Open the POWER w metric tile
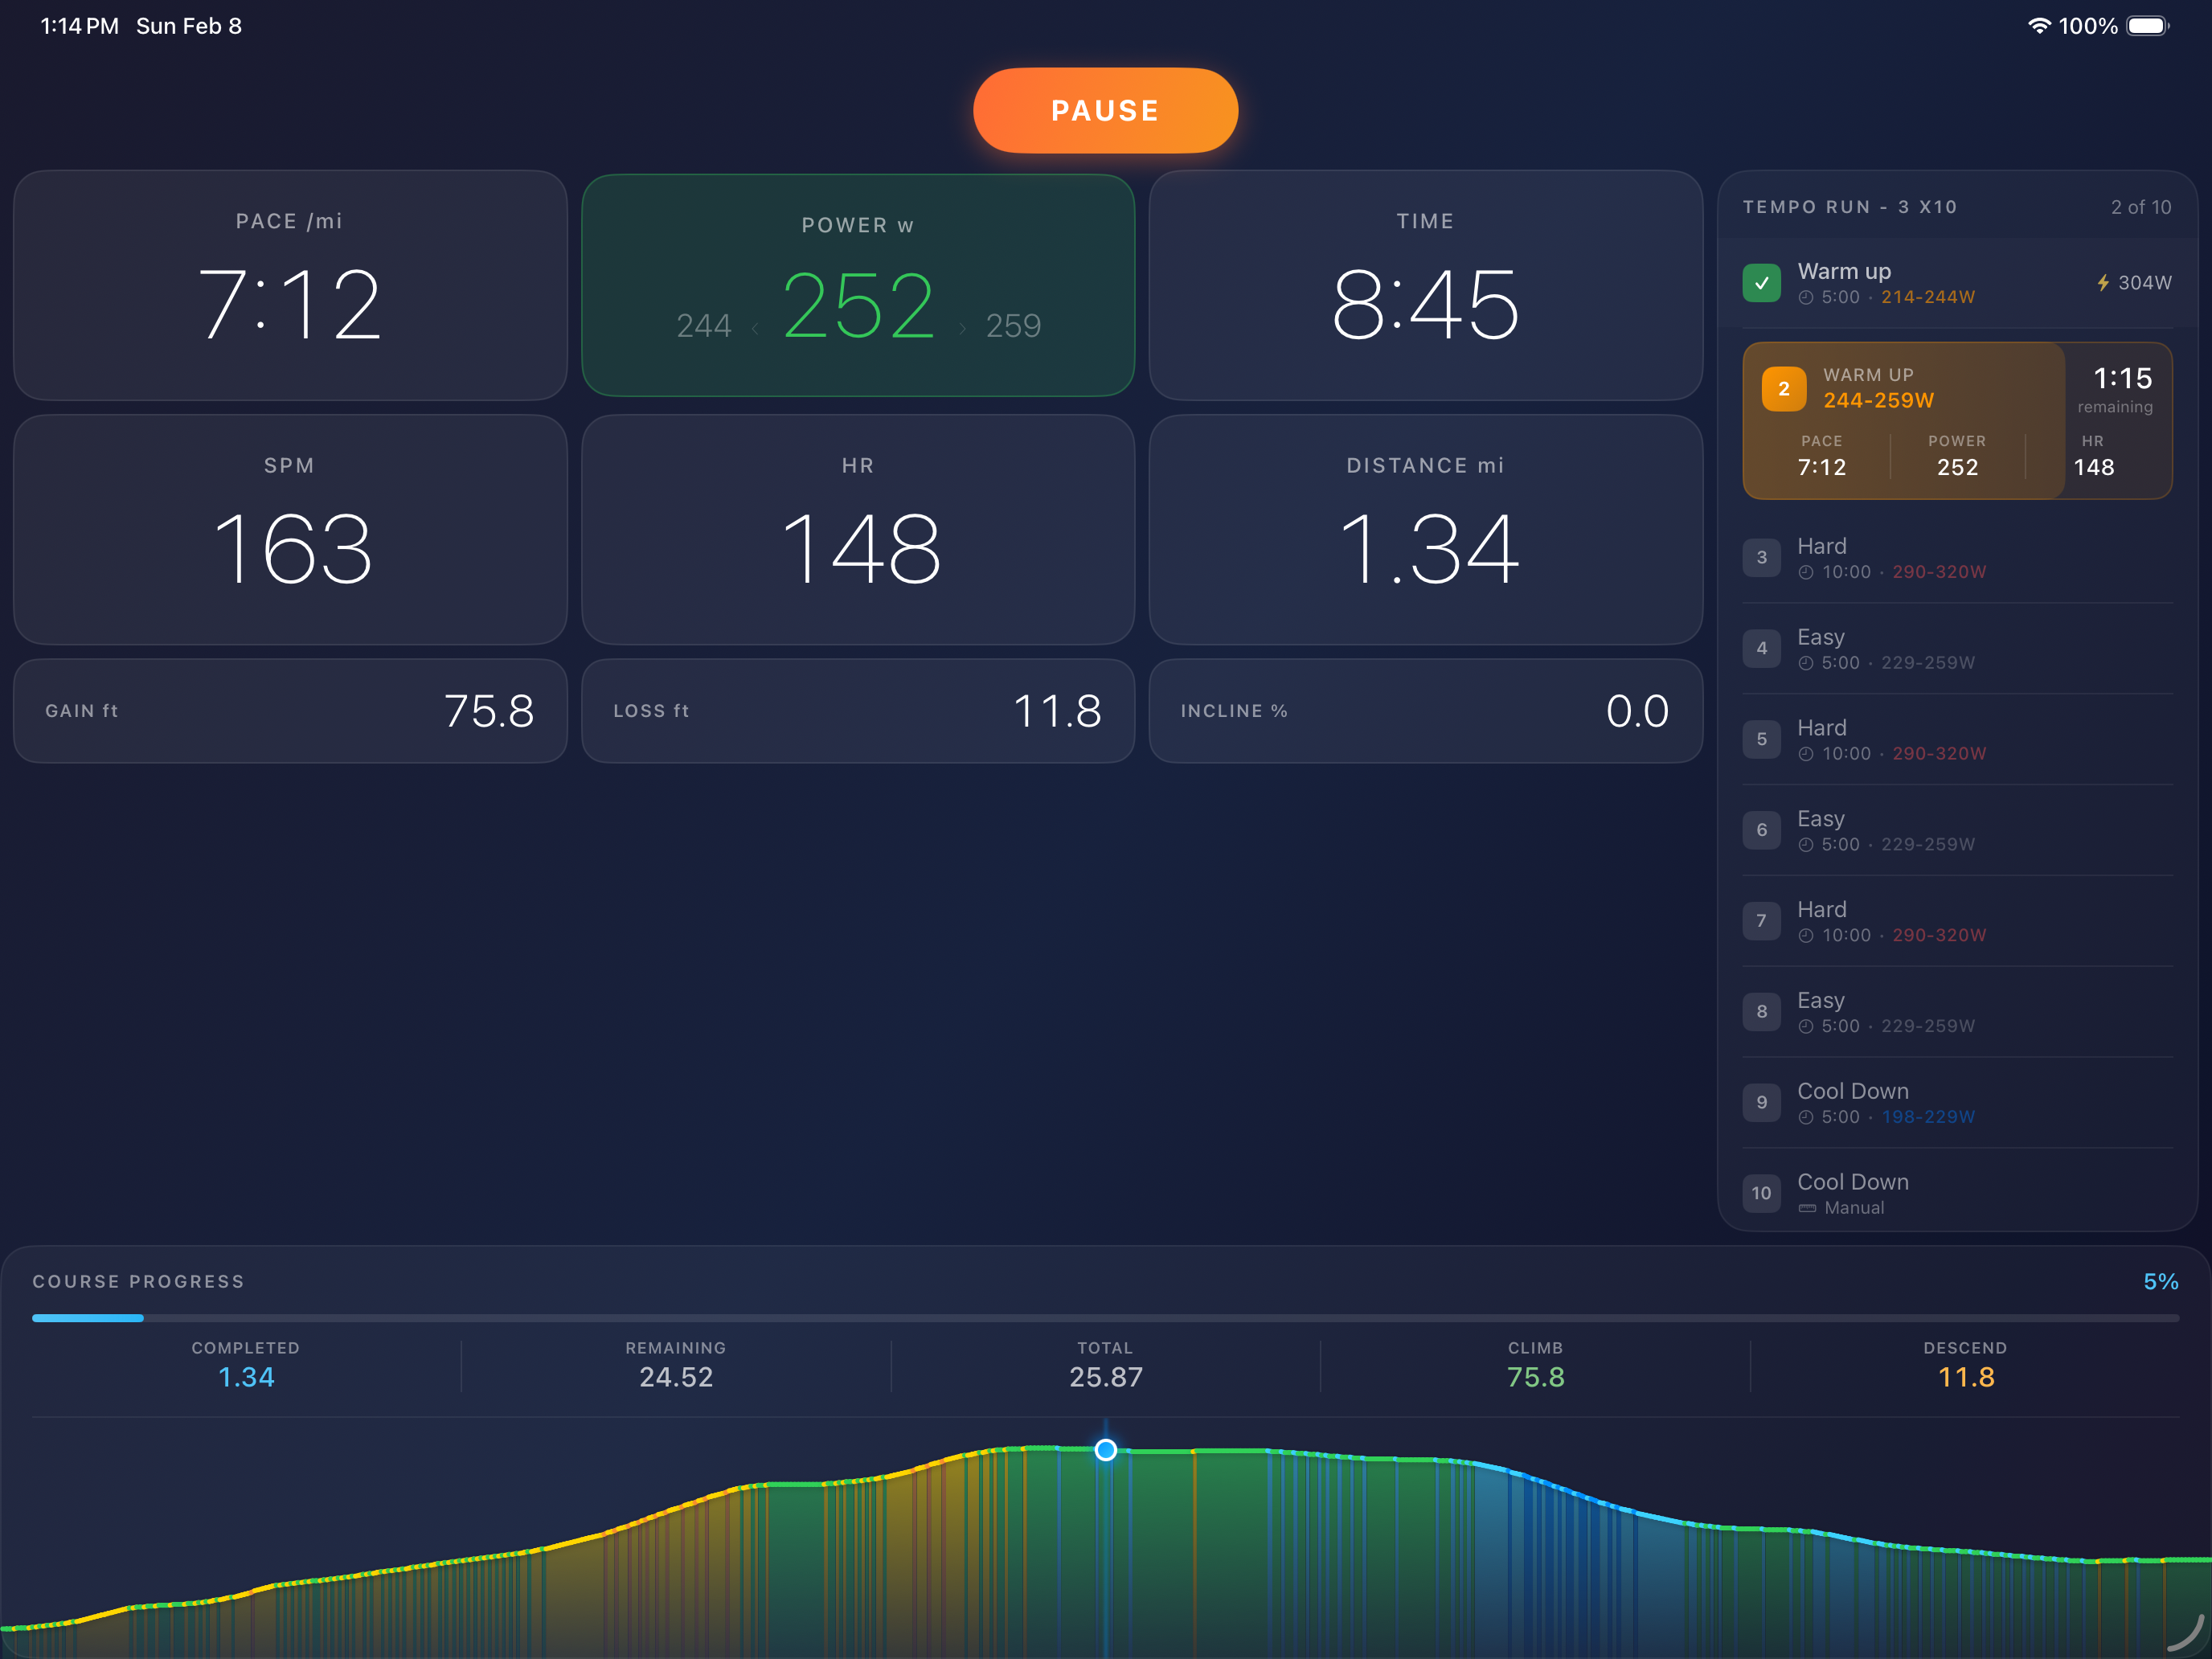Viewport: 2212px width, 1659px height. (858, 285)
